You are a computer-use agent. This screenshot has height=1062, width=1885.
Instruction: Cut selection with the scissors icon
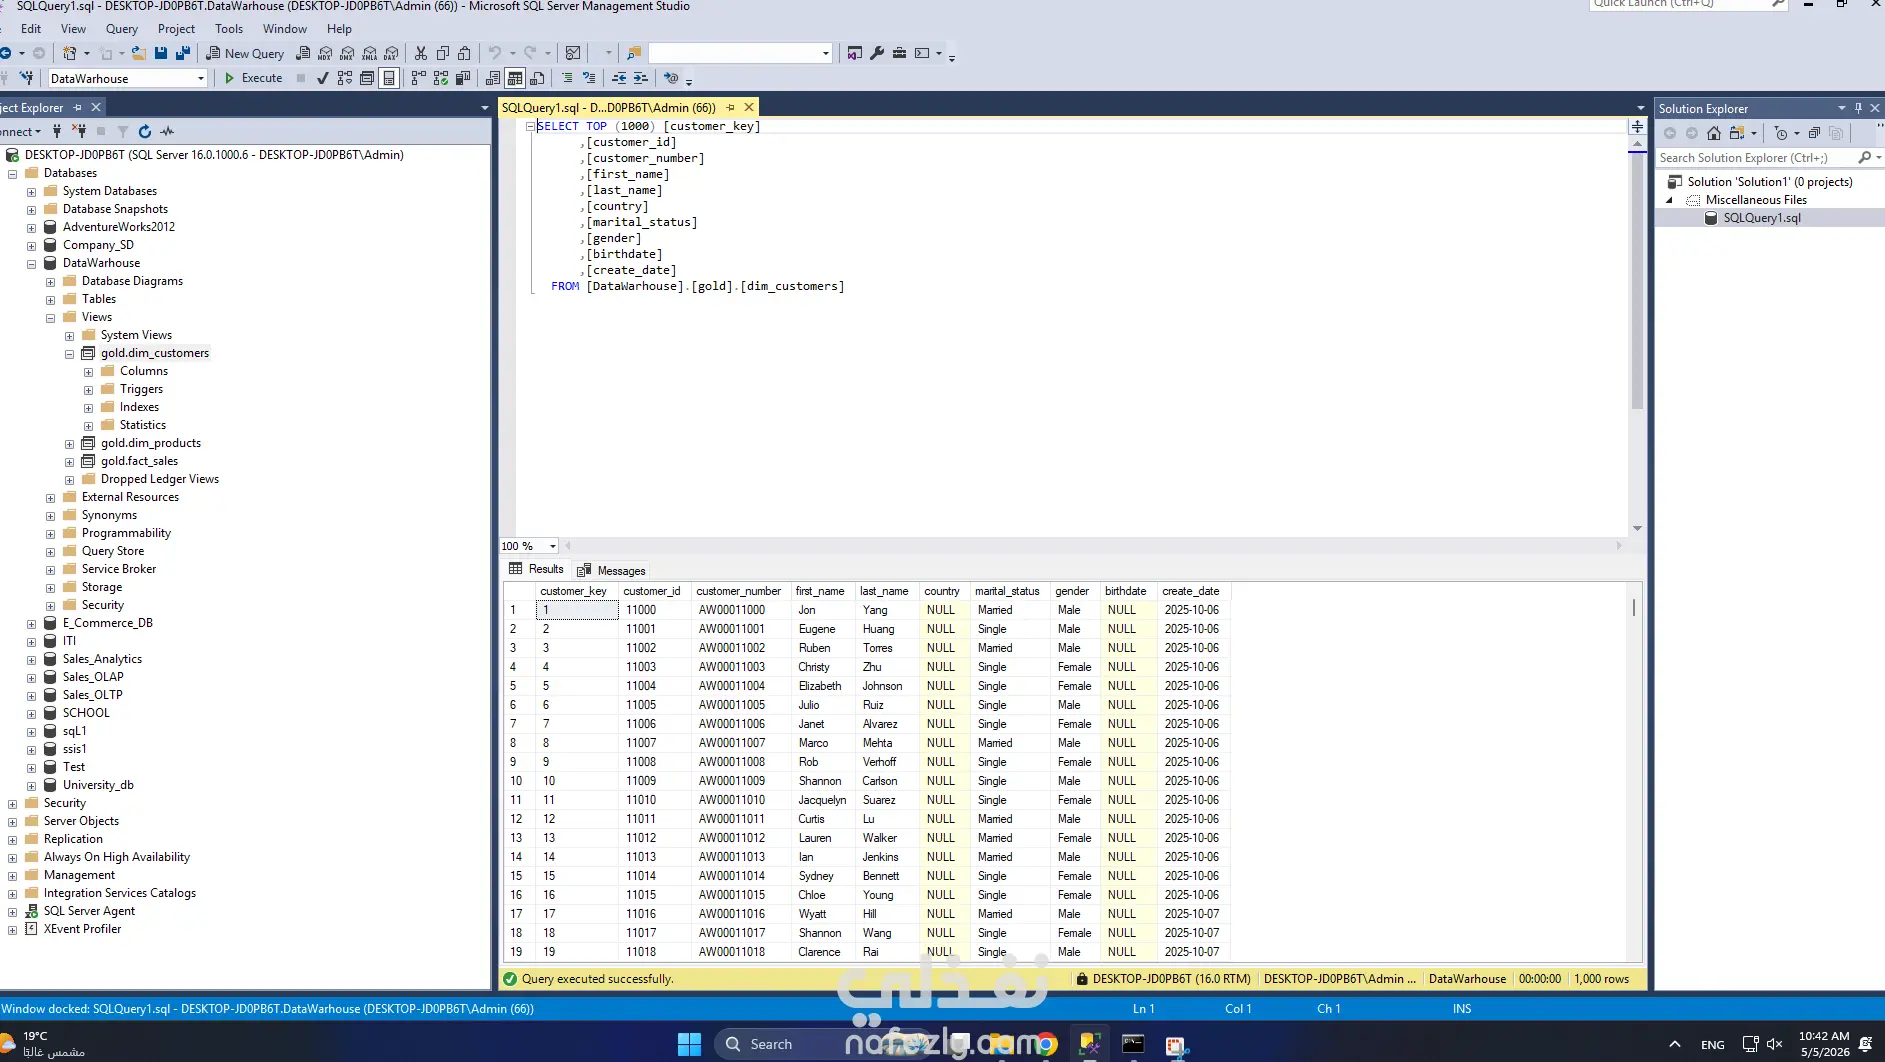421,53
